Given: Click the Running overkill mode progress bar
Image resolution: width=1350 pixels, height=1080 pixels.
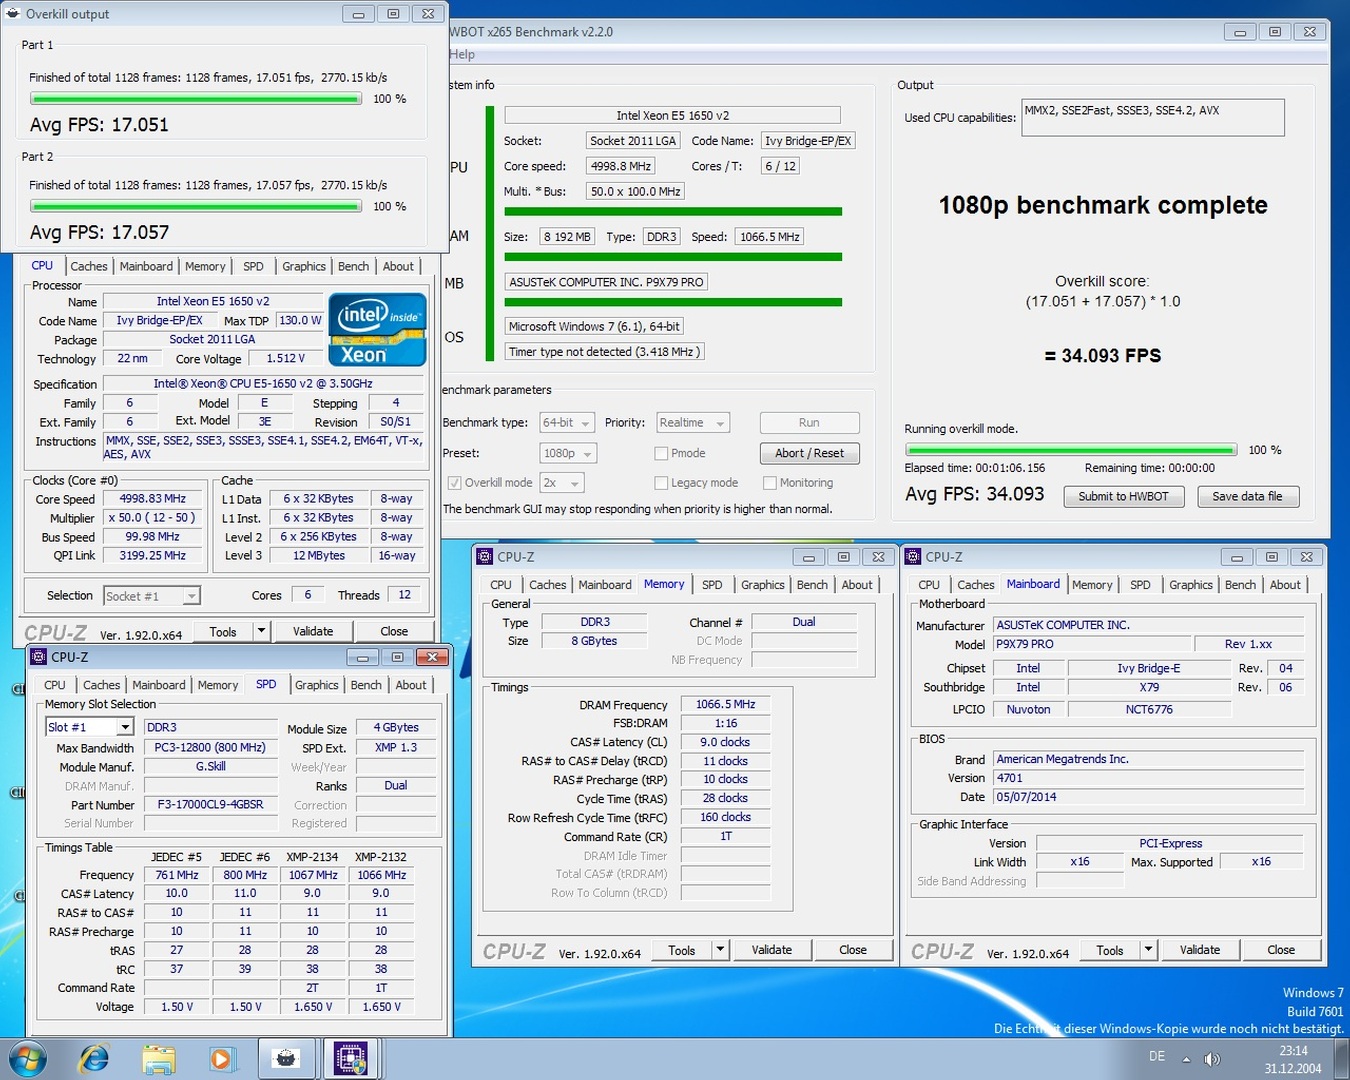Looking at the screenshot, I should (1070, 450).
